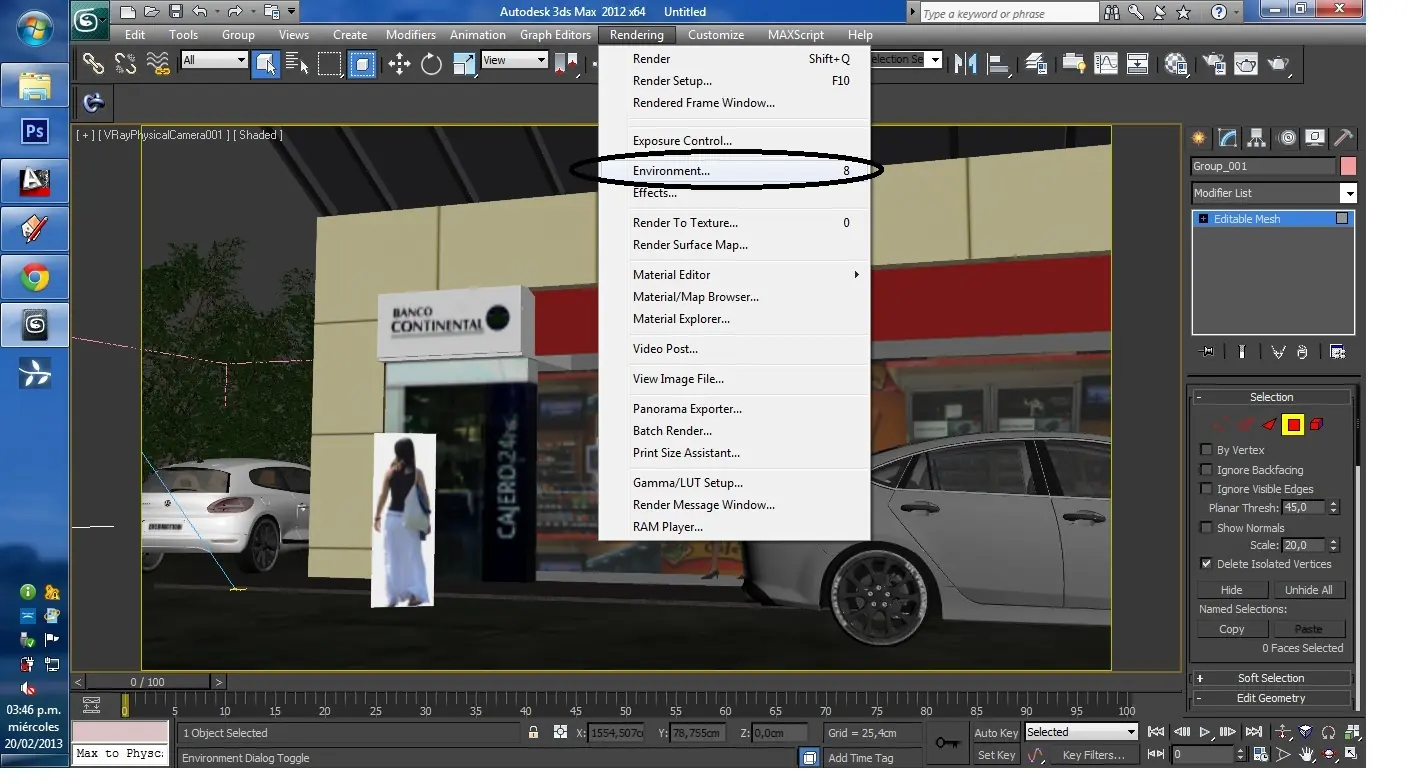Open the Modify command panel tab
Image resolution: width=1416 pixels, height=784 pixels.
click(1227, 138)
